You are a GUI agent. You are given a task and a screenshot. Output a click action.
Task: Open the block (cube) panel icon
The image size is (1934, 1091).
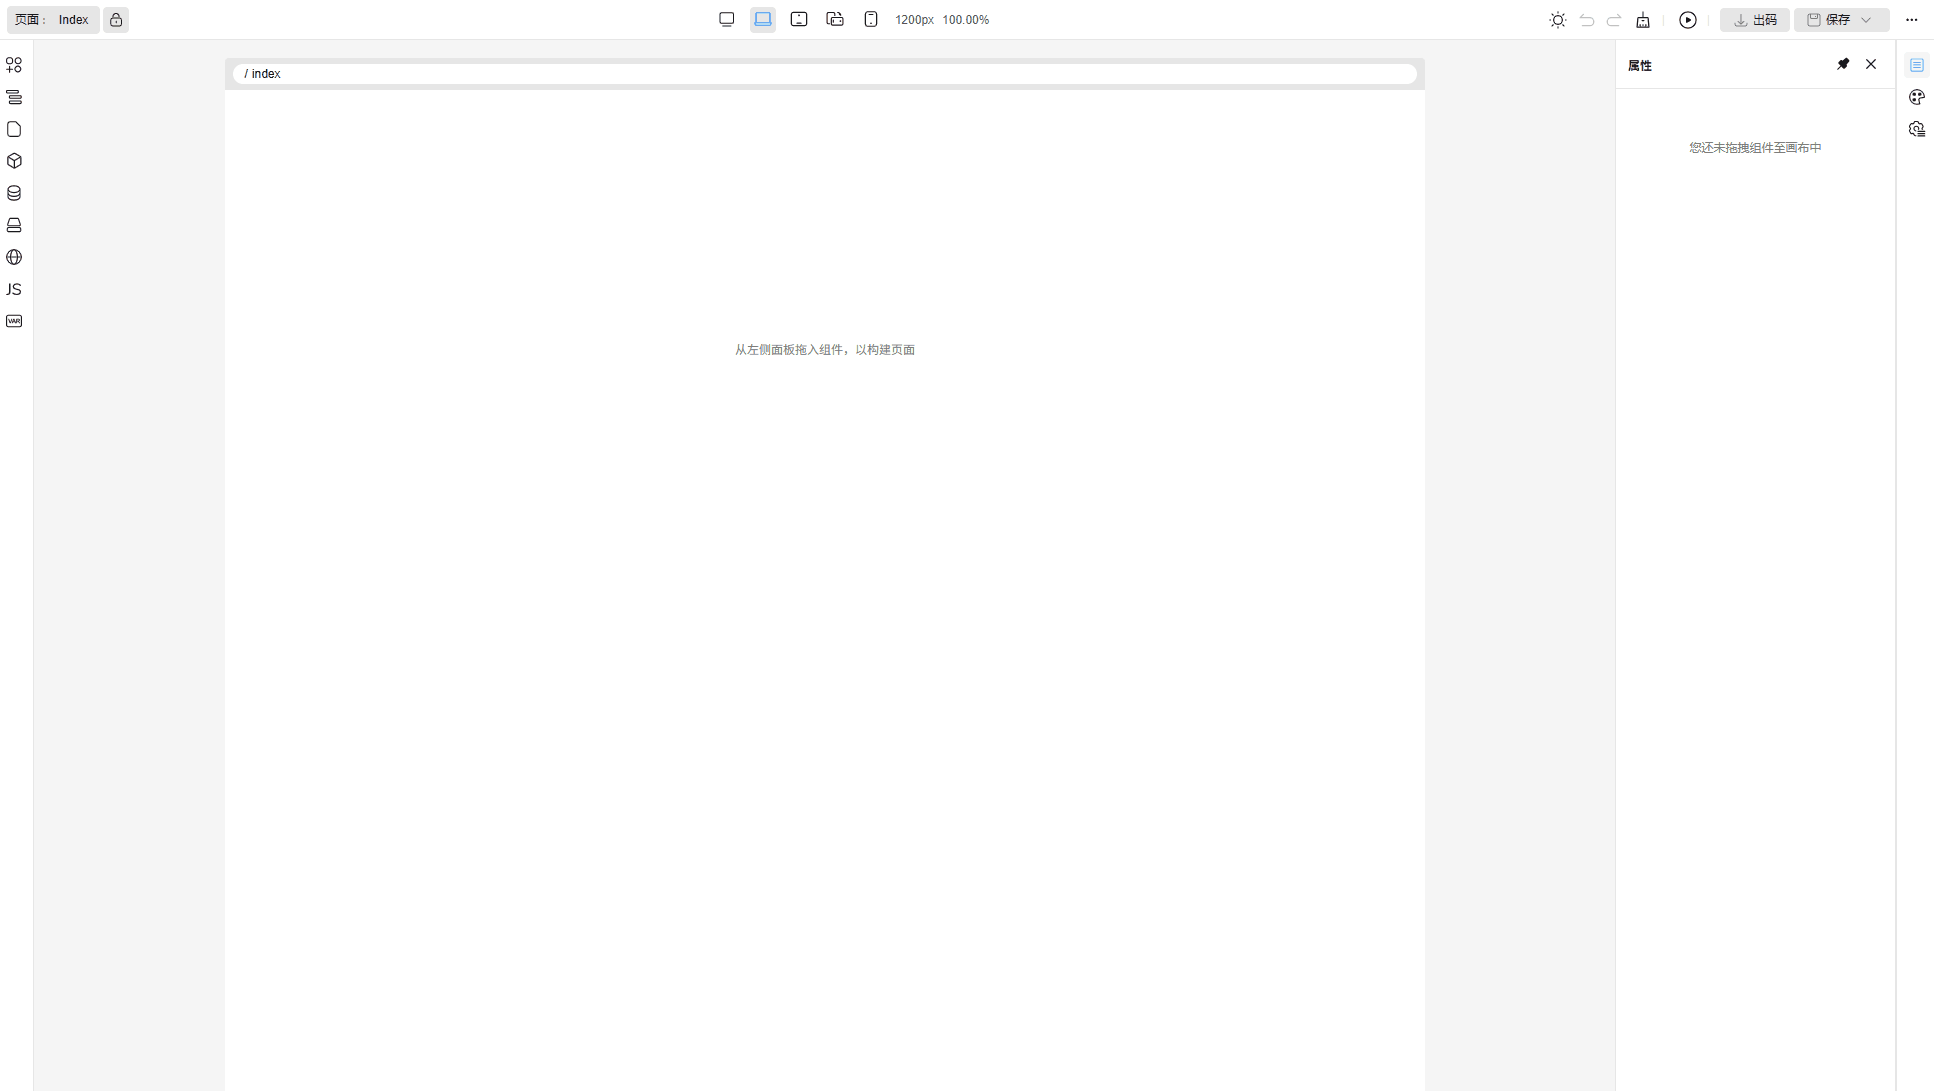(x=14, y=161)
